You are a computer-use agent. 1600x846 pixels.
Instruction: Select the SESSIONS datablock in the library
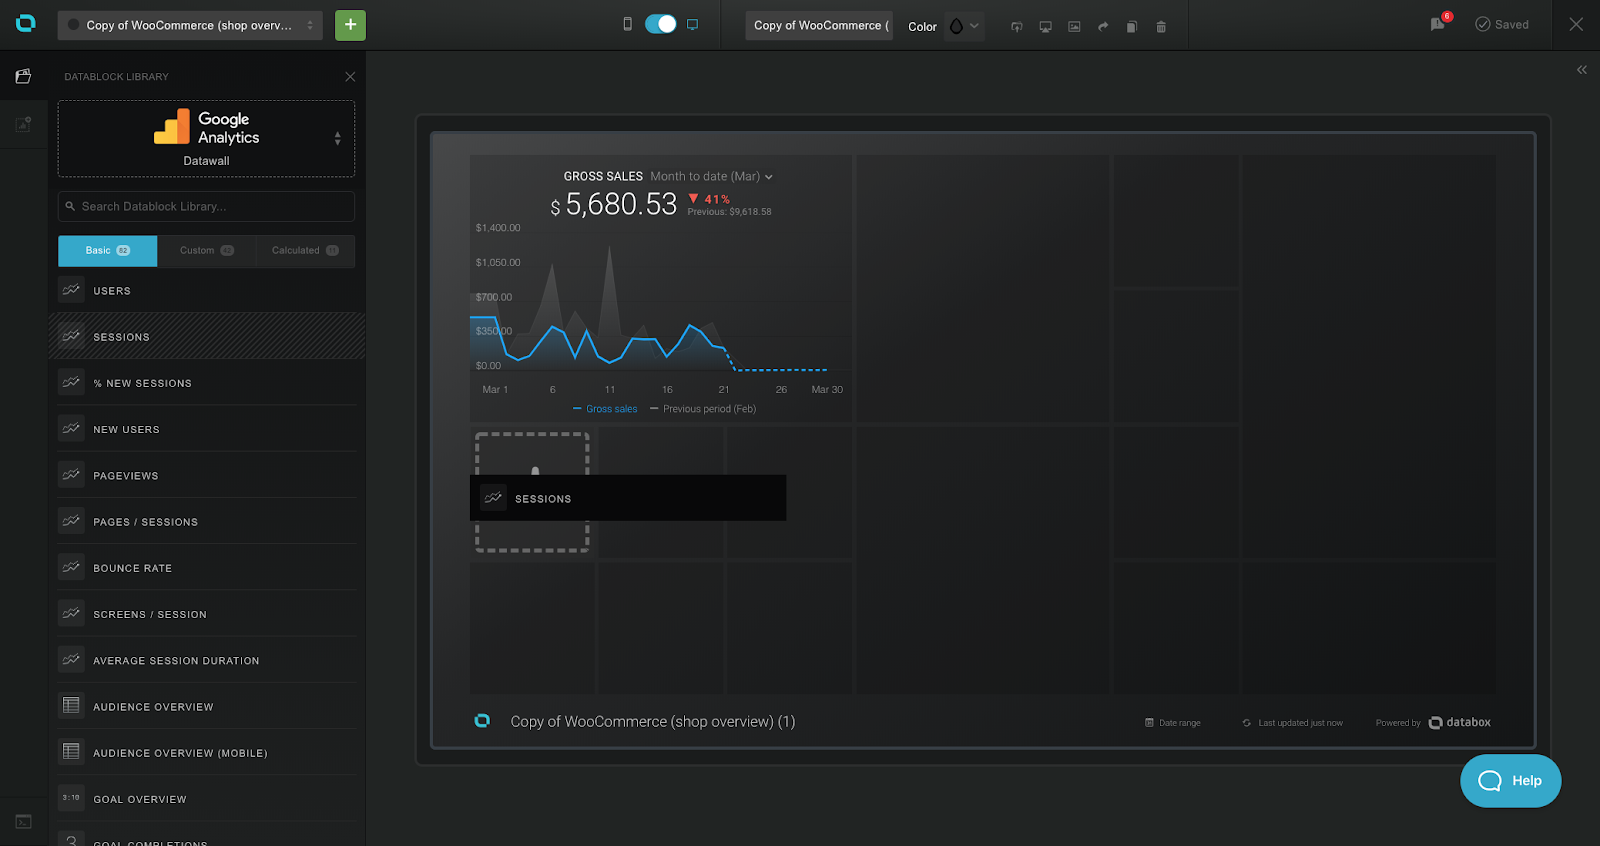(x=206, y=337)
